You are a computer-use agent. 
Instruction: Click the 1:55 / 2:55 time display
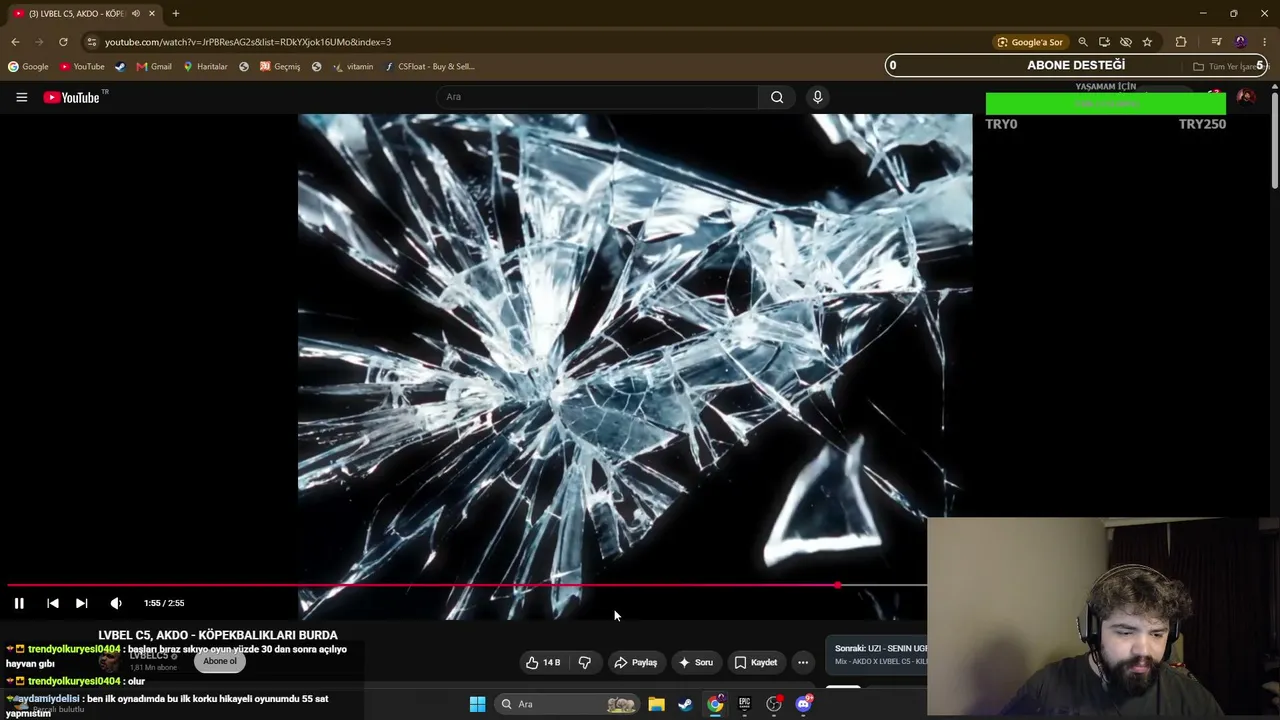[164, 603]
